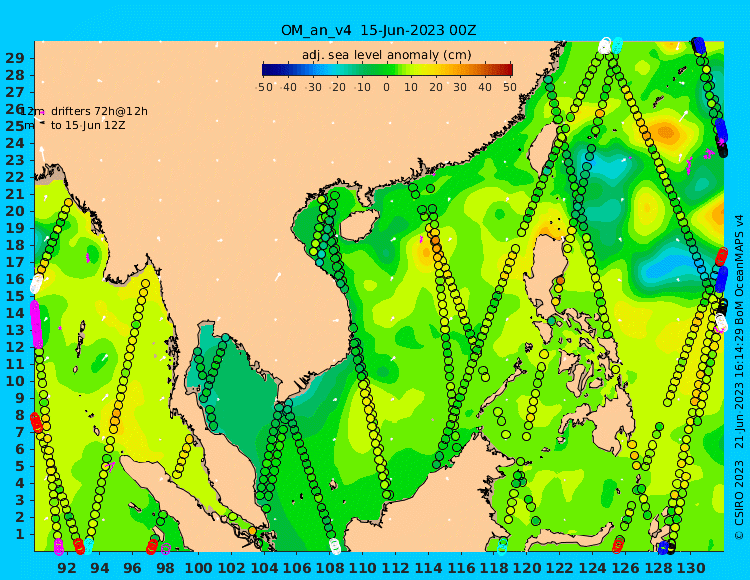Select the positive 30 colorbar tick label
Screen dimensions: 750x580
[460, 87]
